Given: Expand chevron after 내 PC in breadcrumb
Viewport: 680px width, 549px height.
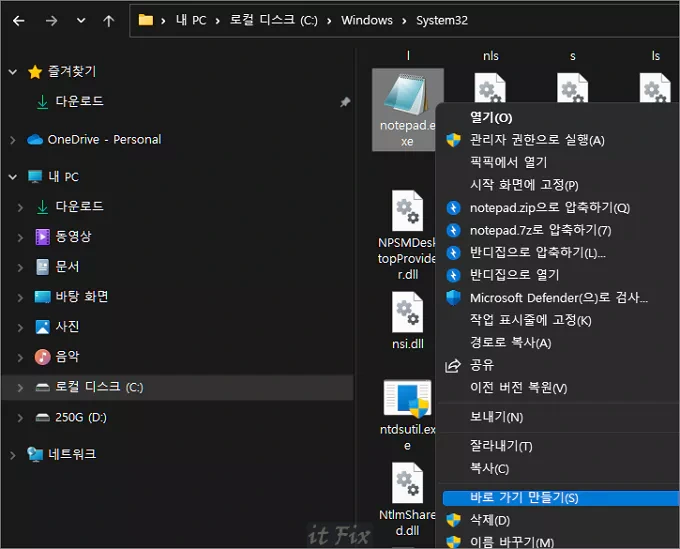Looking at the screenshot, I should 218,21.
